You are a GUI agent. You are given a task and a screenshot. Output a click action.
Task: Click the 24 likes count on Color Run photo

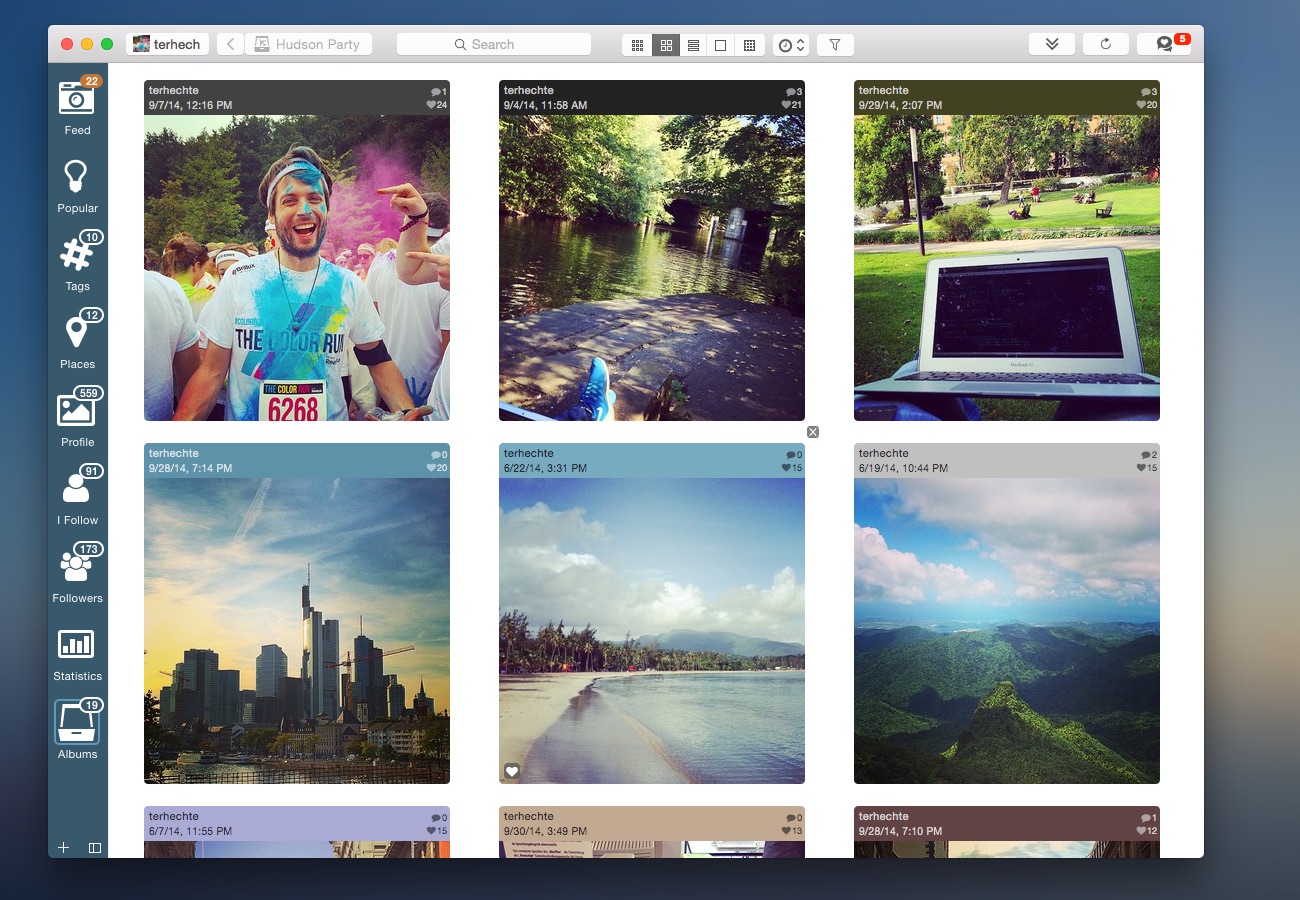437,105
